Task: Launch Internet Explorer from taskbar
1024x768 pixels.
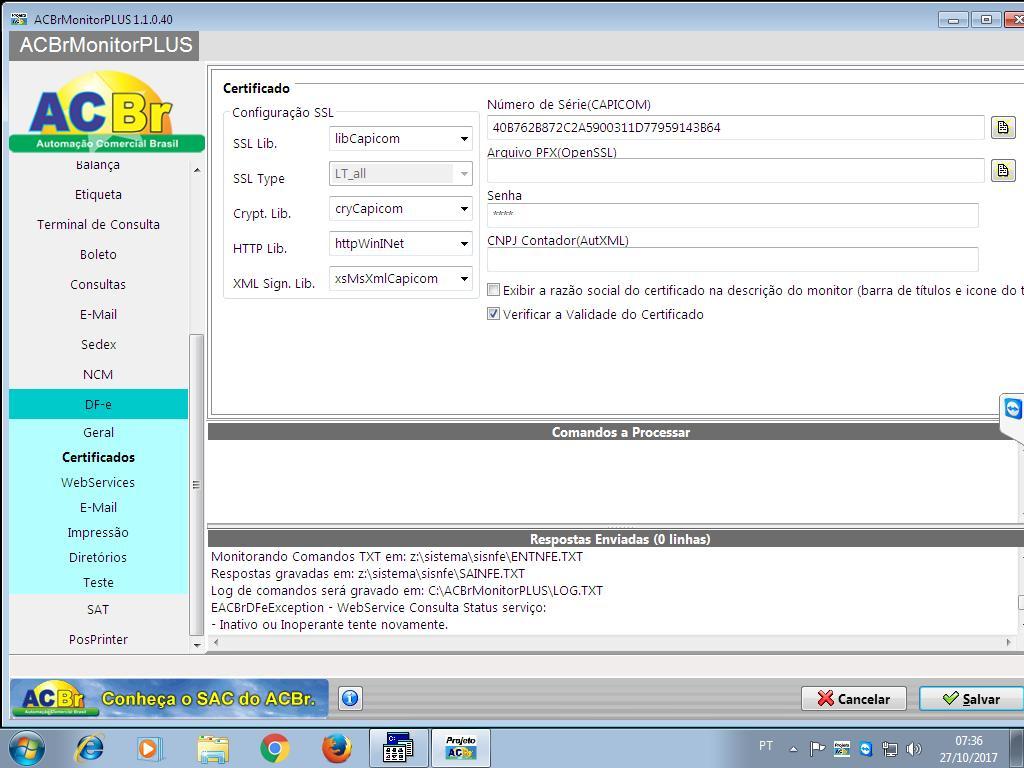Action: click(89, 749)
